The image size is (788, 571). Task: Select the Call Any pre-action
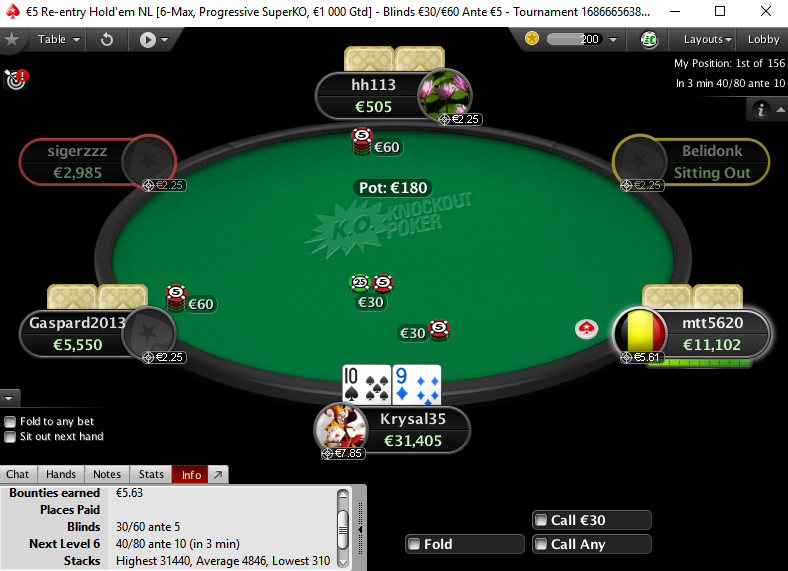pyautogui.click(x=592, y=544)
